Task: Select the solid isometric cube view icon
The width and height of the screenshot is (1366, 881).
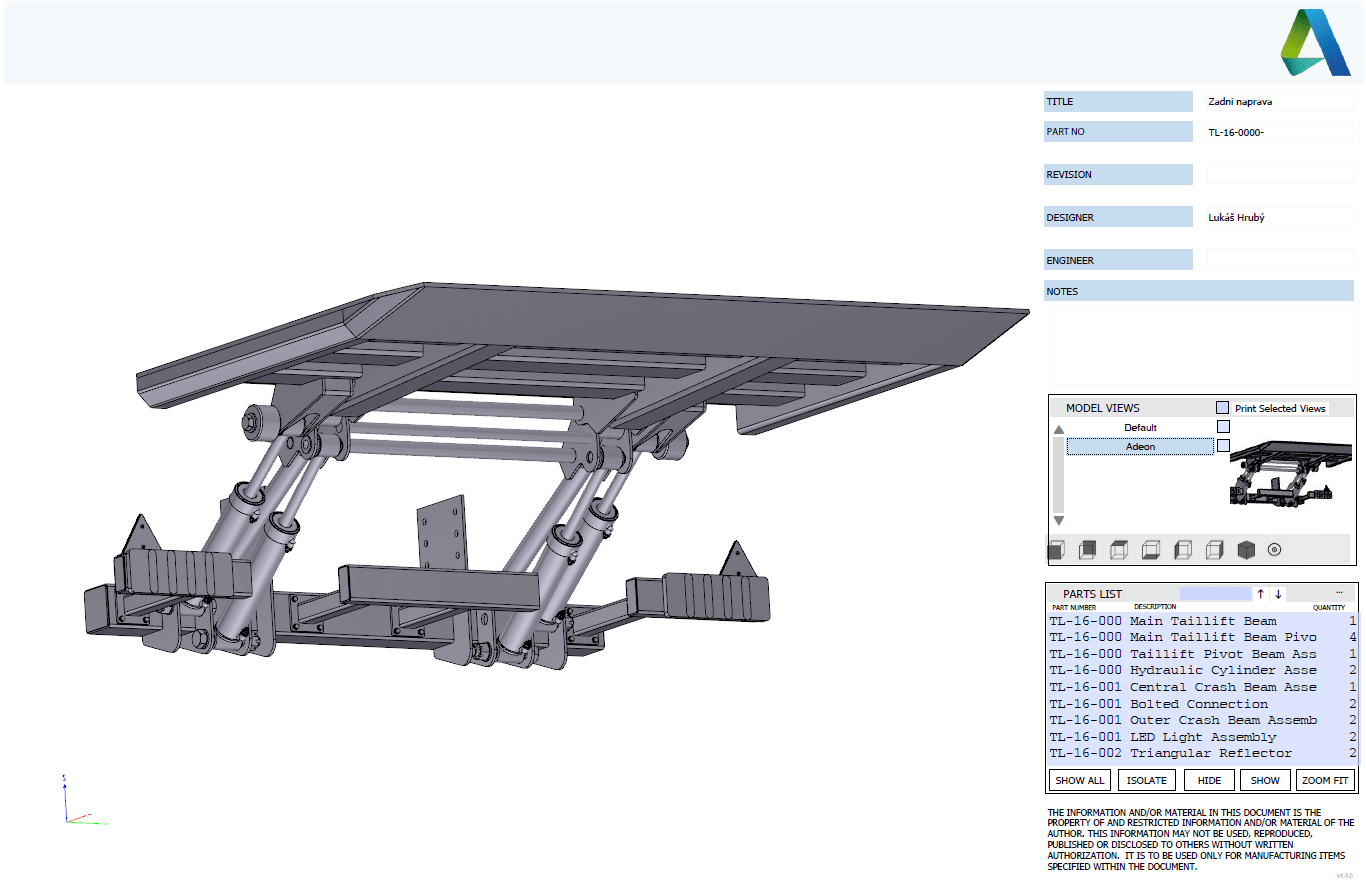Action: click(x=1246, y=549)
